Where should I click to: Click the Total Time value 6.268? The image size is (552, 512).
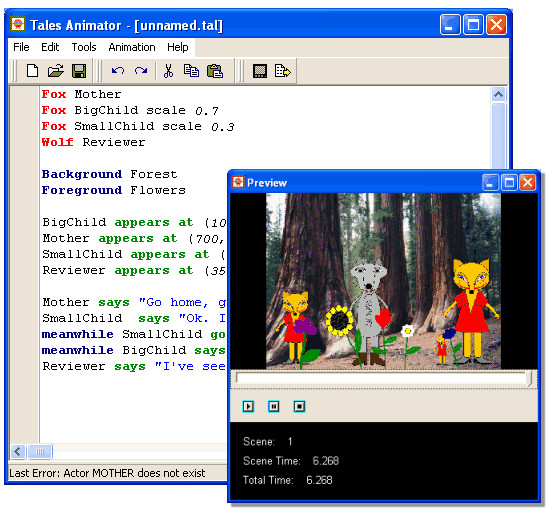319,480
